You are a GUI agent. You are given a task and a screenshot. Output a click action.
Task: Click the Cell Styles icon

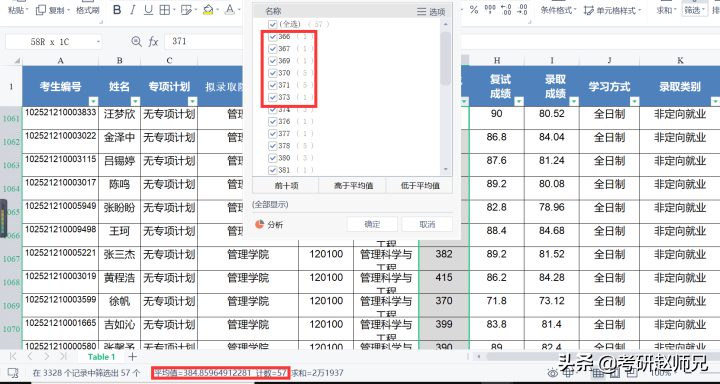[x=589, y=10]
